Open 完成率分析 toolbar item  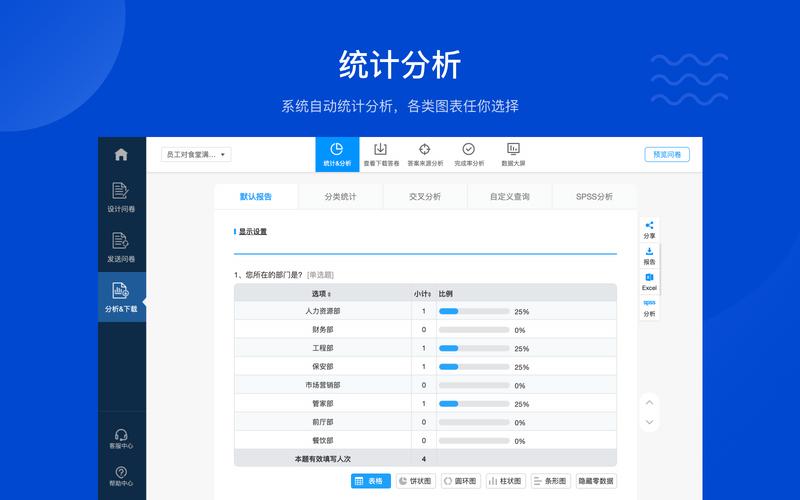coord(469,155)
